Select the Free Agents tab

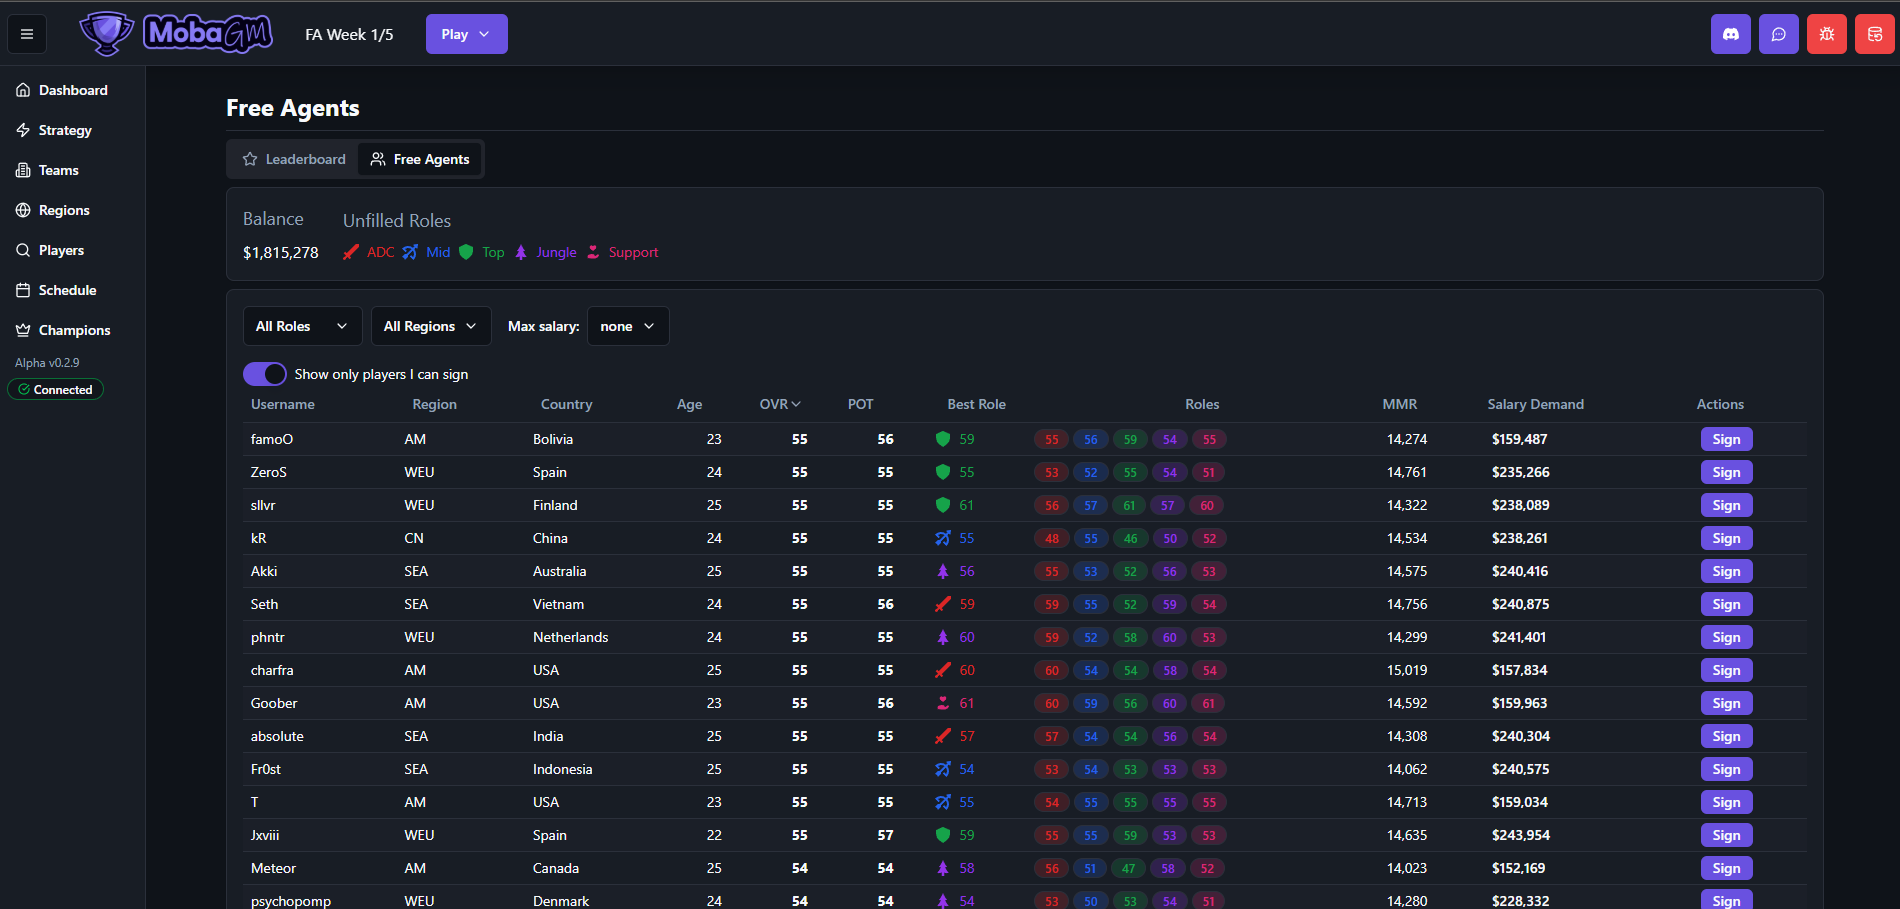click(420, 159)
